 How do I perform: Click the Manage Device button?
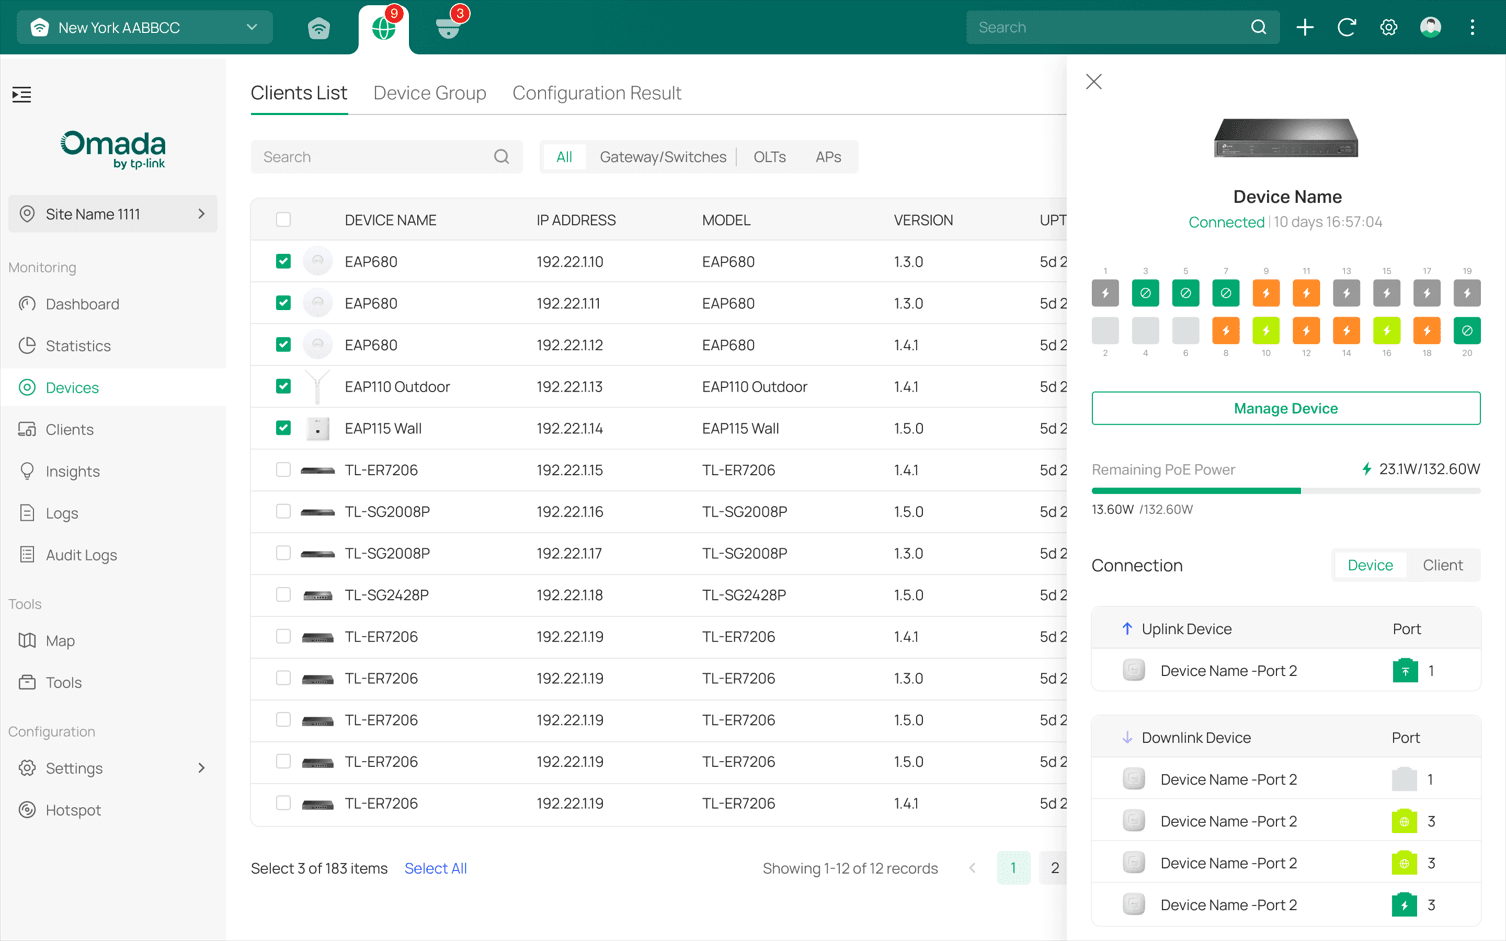tap(1285, 408)
